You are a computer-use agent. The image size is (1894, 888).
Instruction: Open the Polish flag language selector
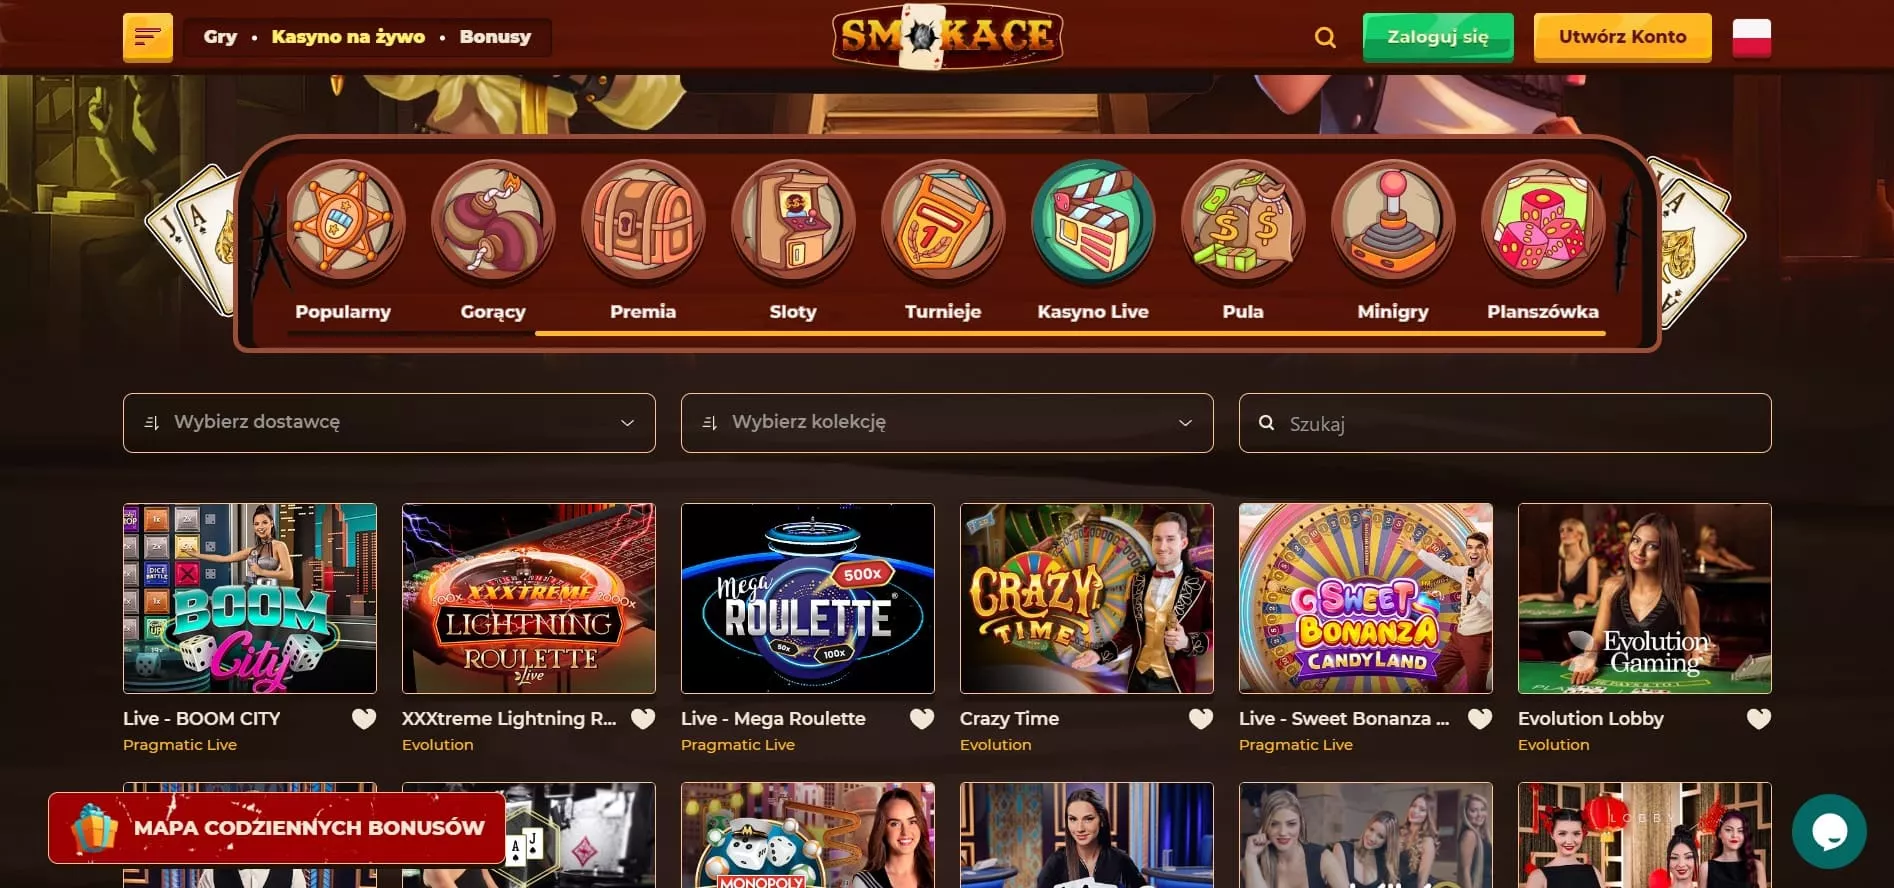(1752, 38)
